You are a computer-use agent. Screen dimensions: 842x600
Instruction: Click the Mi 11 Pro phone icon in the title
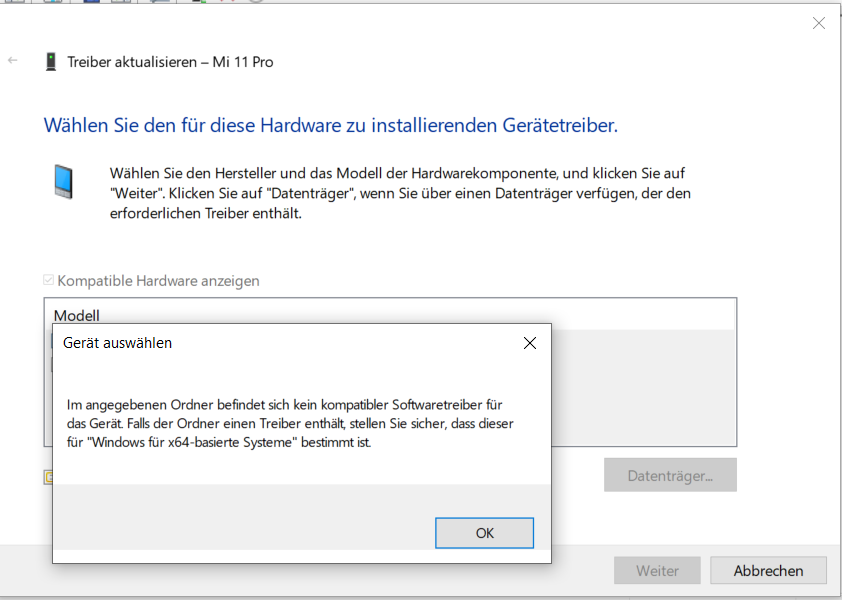click(x=50, y=62)
